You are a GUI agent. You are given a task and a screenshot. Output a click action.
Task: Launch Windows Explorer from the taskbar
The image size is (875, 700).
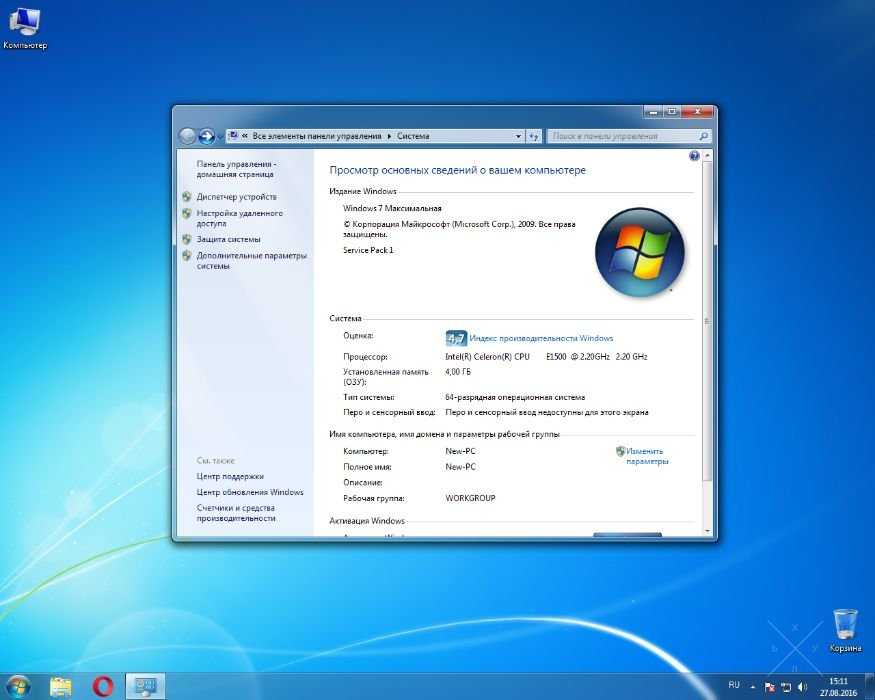coord(61,687)
